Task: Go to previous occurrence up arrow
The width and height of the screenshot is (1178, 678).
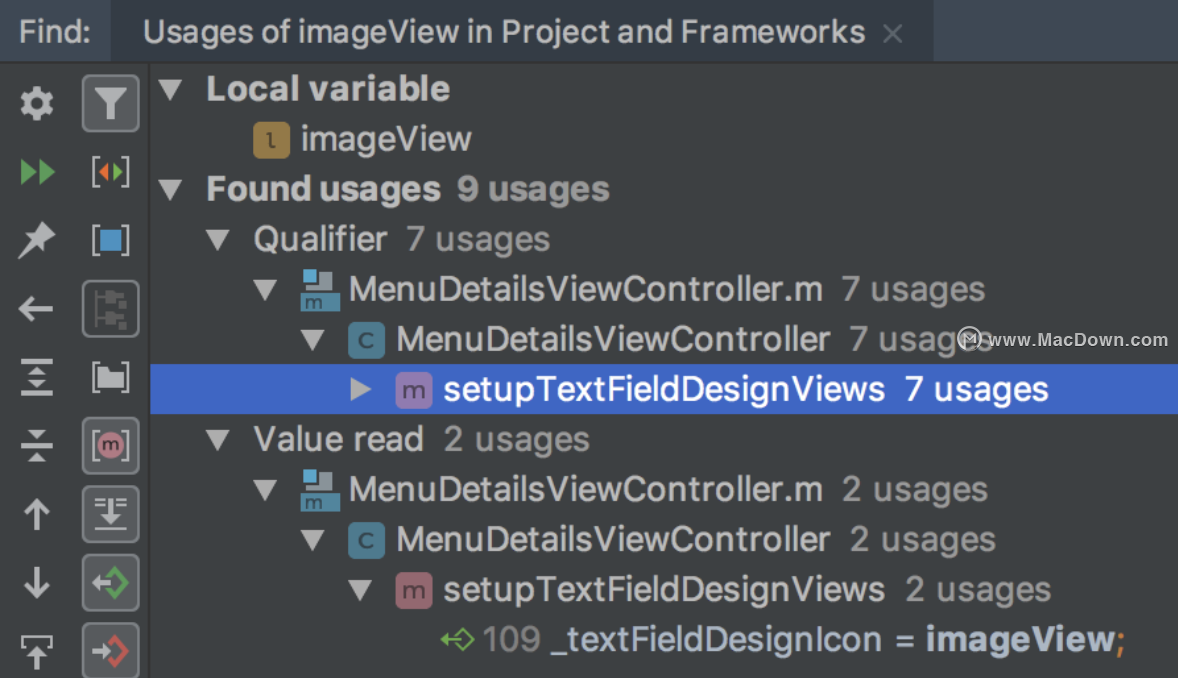Action: [x=37, y=515]
